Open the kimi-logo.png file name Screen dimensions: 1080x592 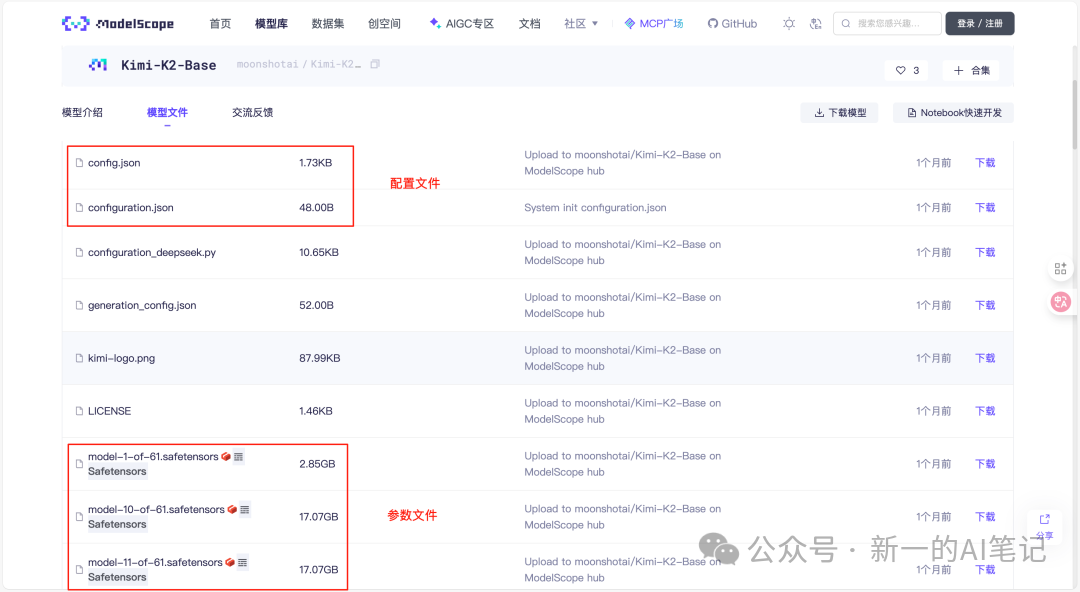coord(121,358)
